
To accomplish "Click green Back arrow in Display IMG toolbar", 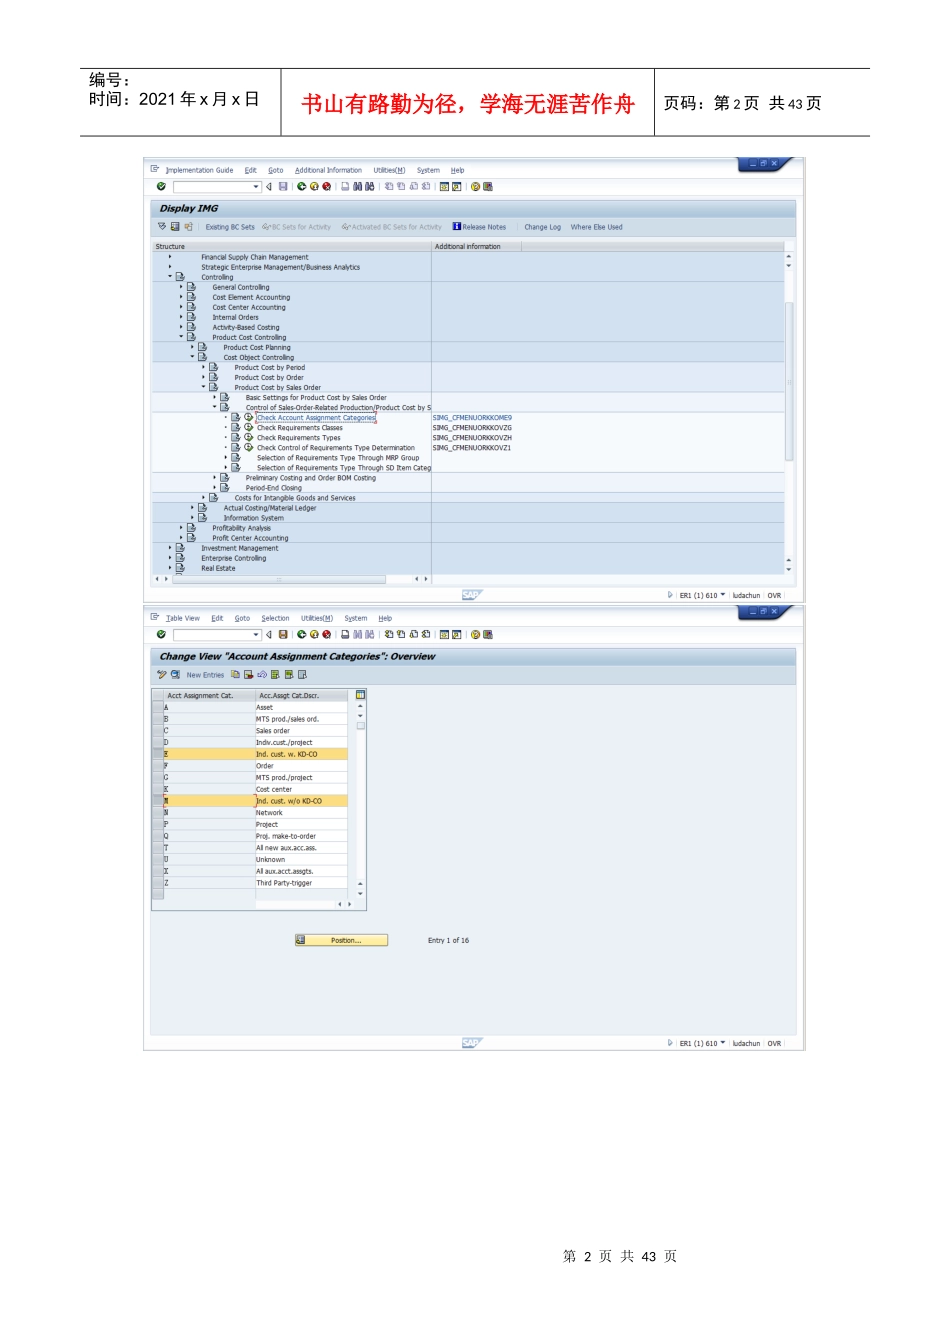I will pos(301,187).
